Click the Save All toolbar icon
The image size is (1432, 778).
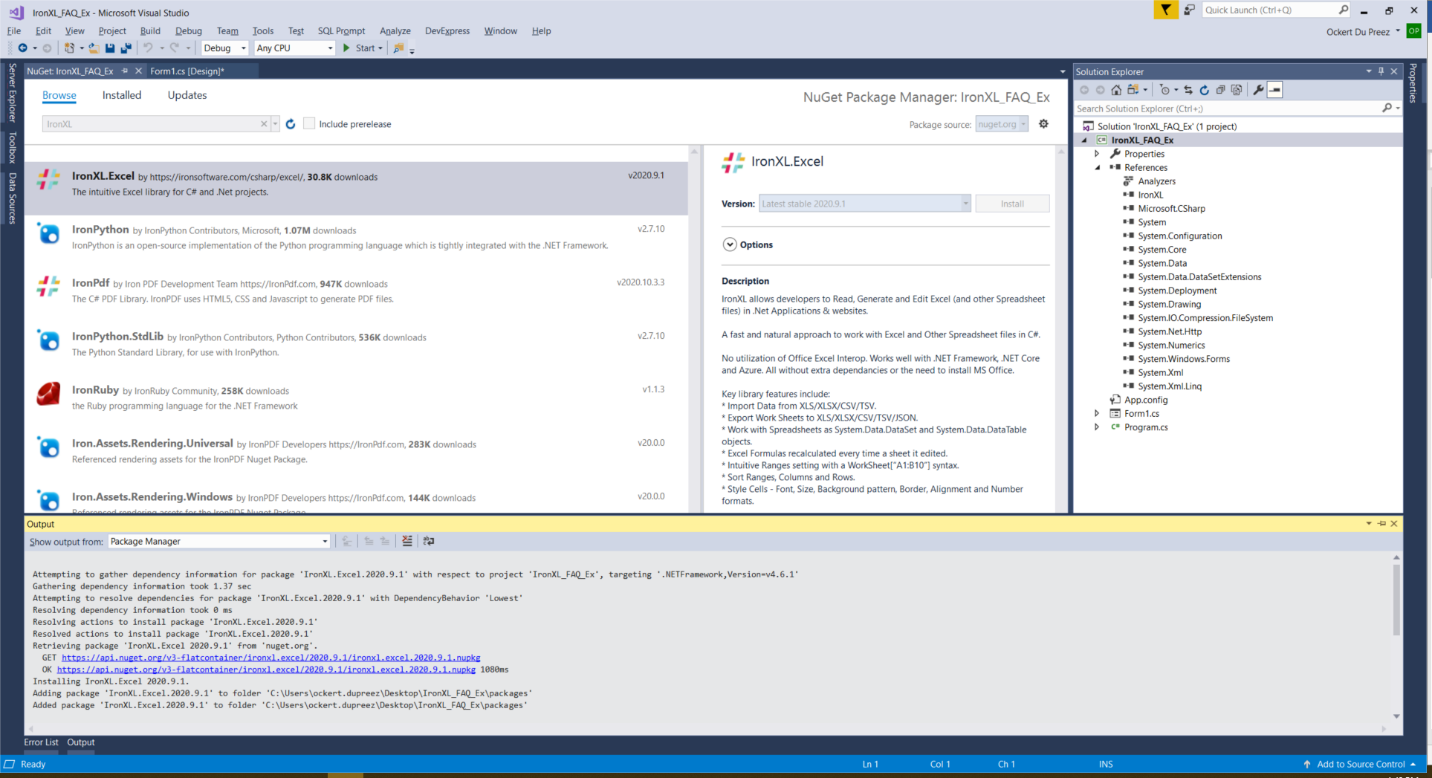(x=126, y=48)
